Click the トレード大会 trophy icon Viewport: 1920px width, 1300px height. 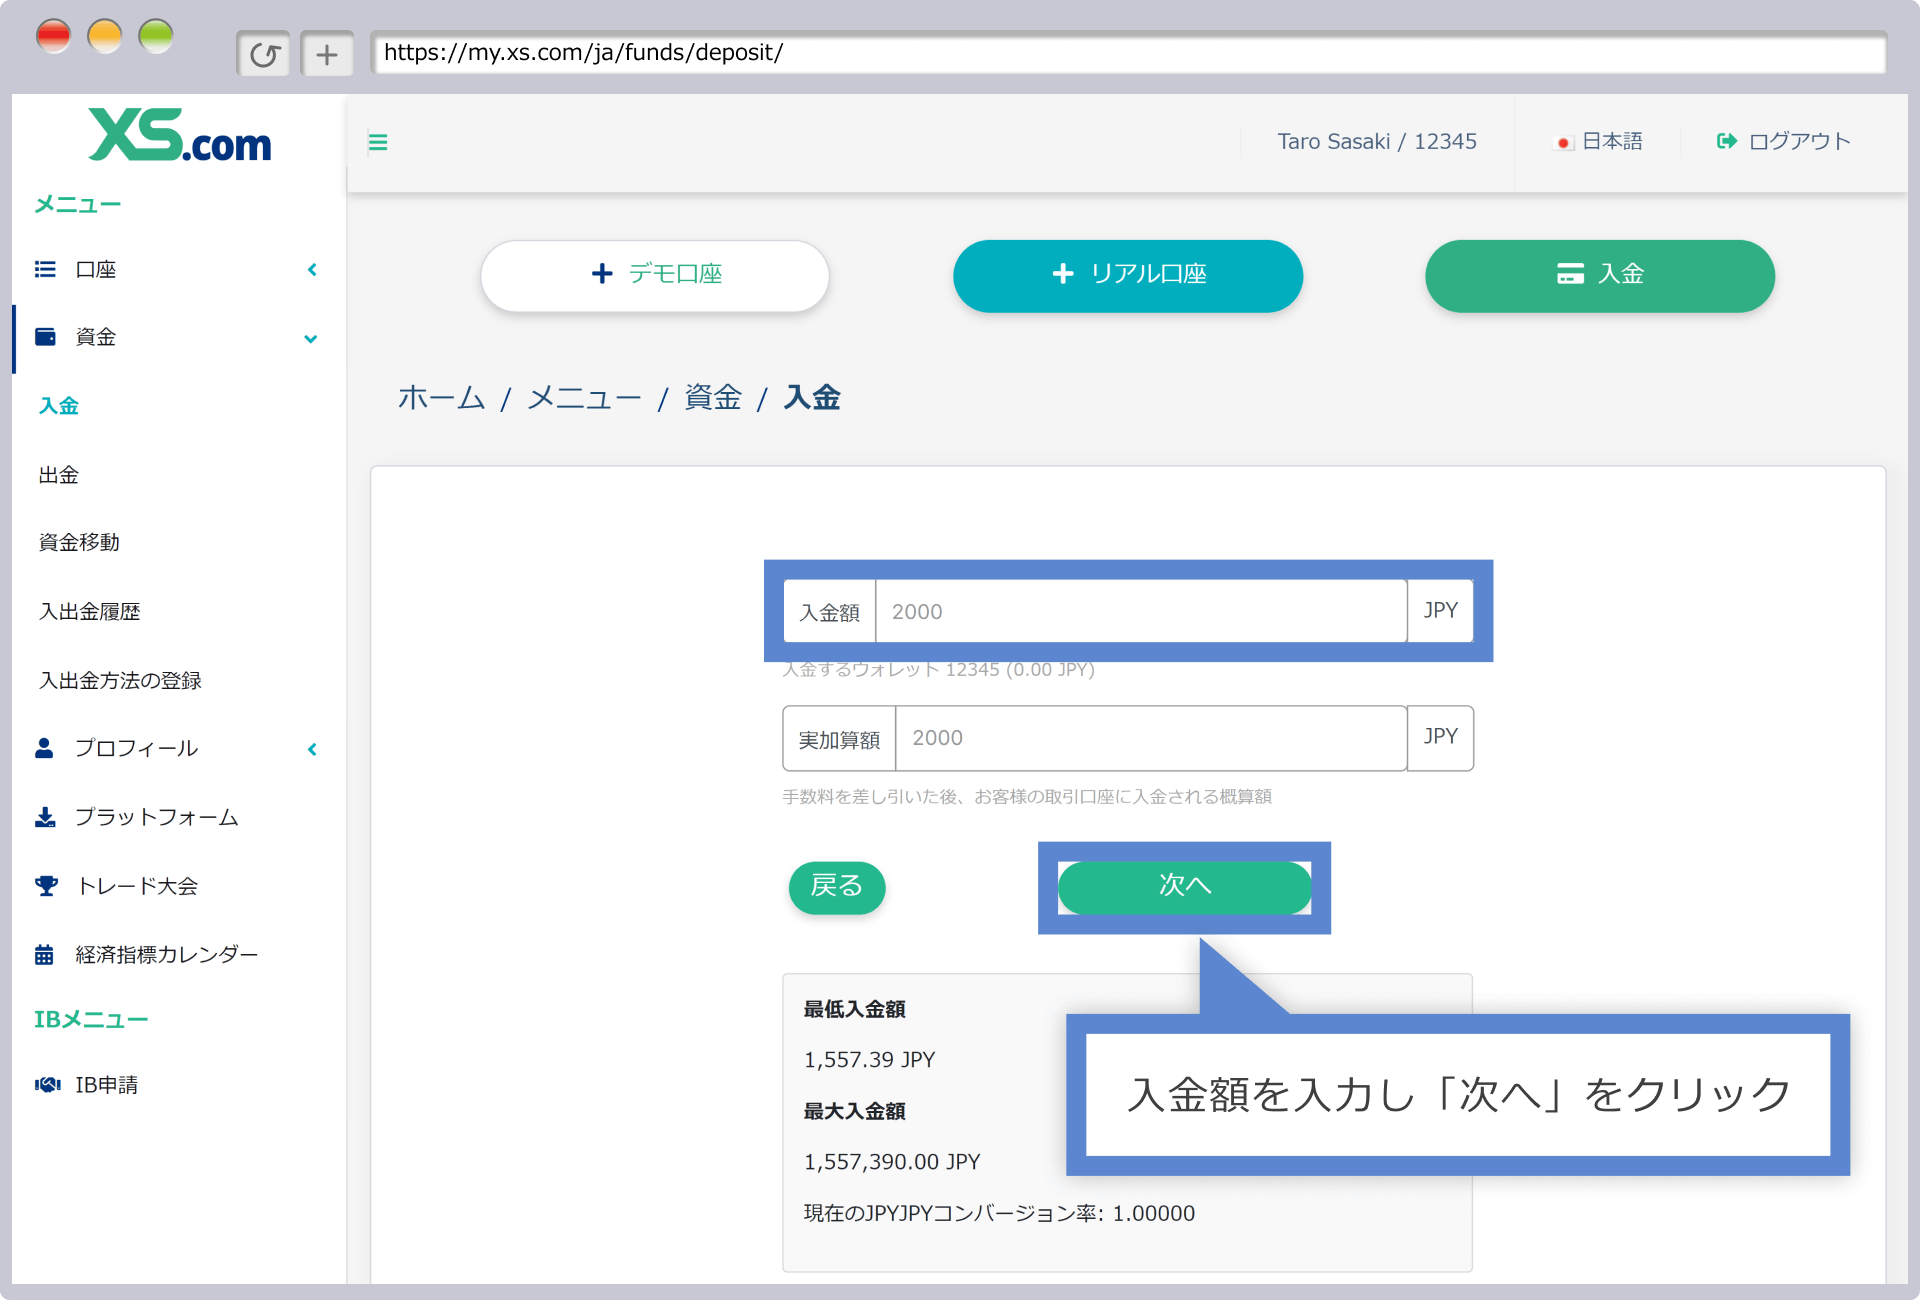click(x=46, y=886)
